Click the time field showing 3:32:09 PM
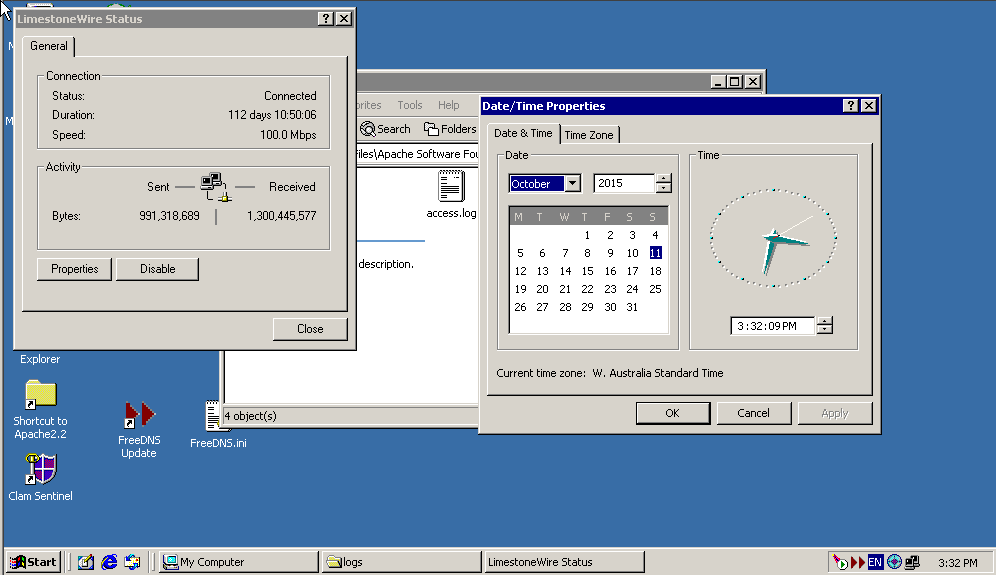The image size is (996, 575). click(772, 326)
